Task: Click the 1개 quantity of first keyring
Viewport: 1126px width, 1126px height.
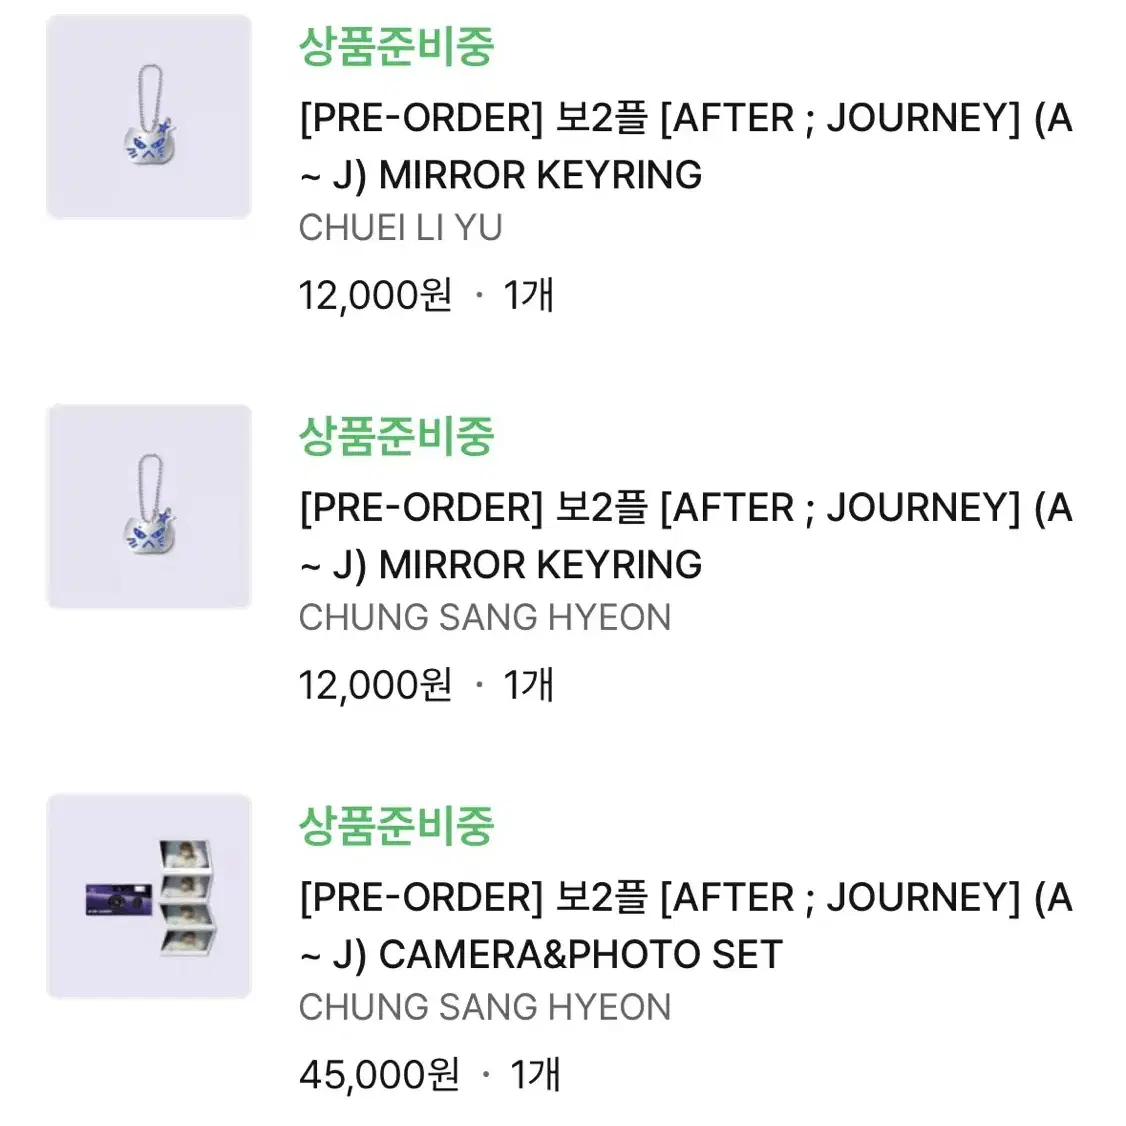Action: click(531, 294)
